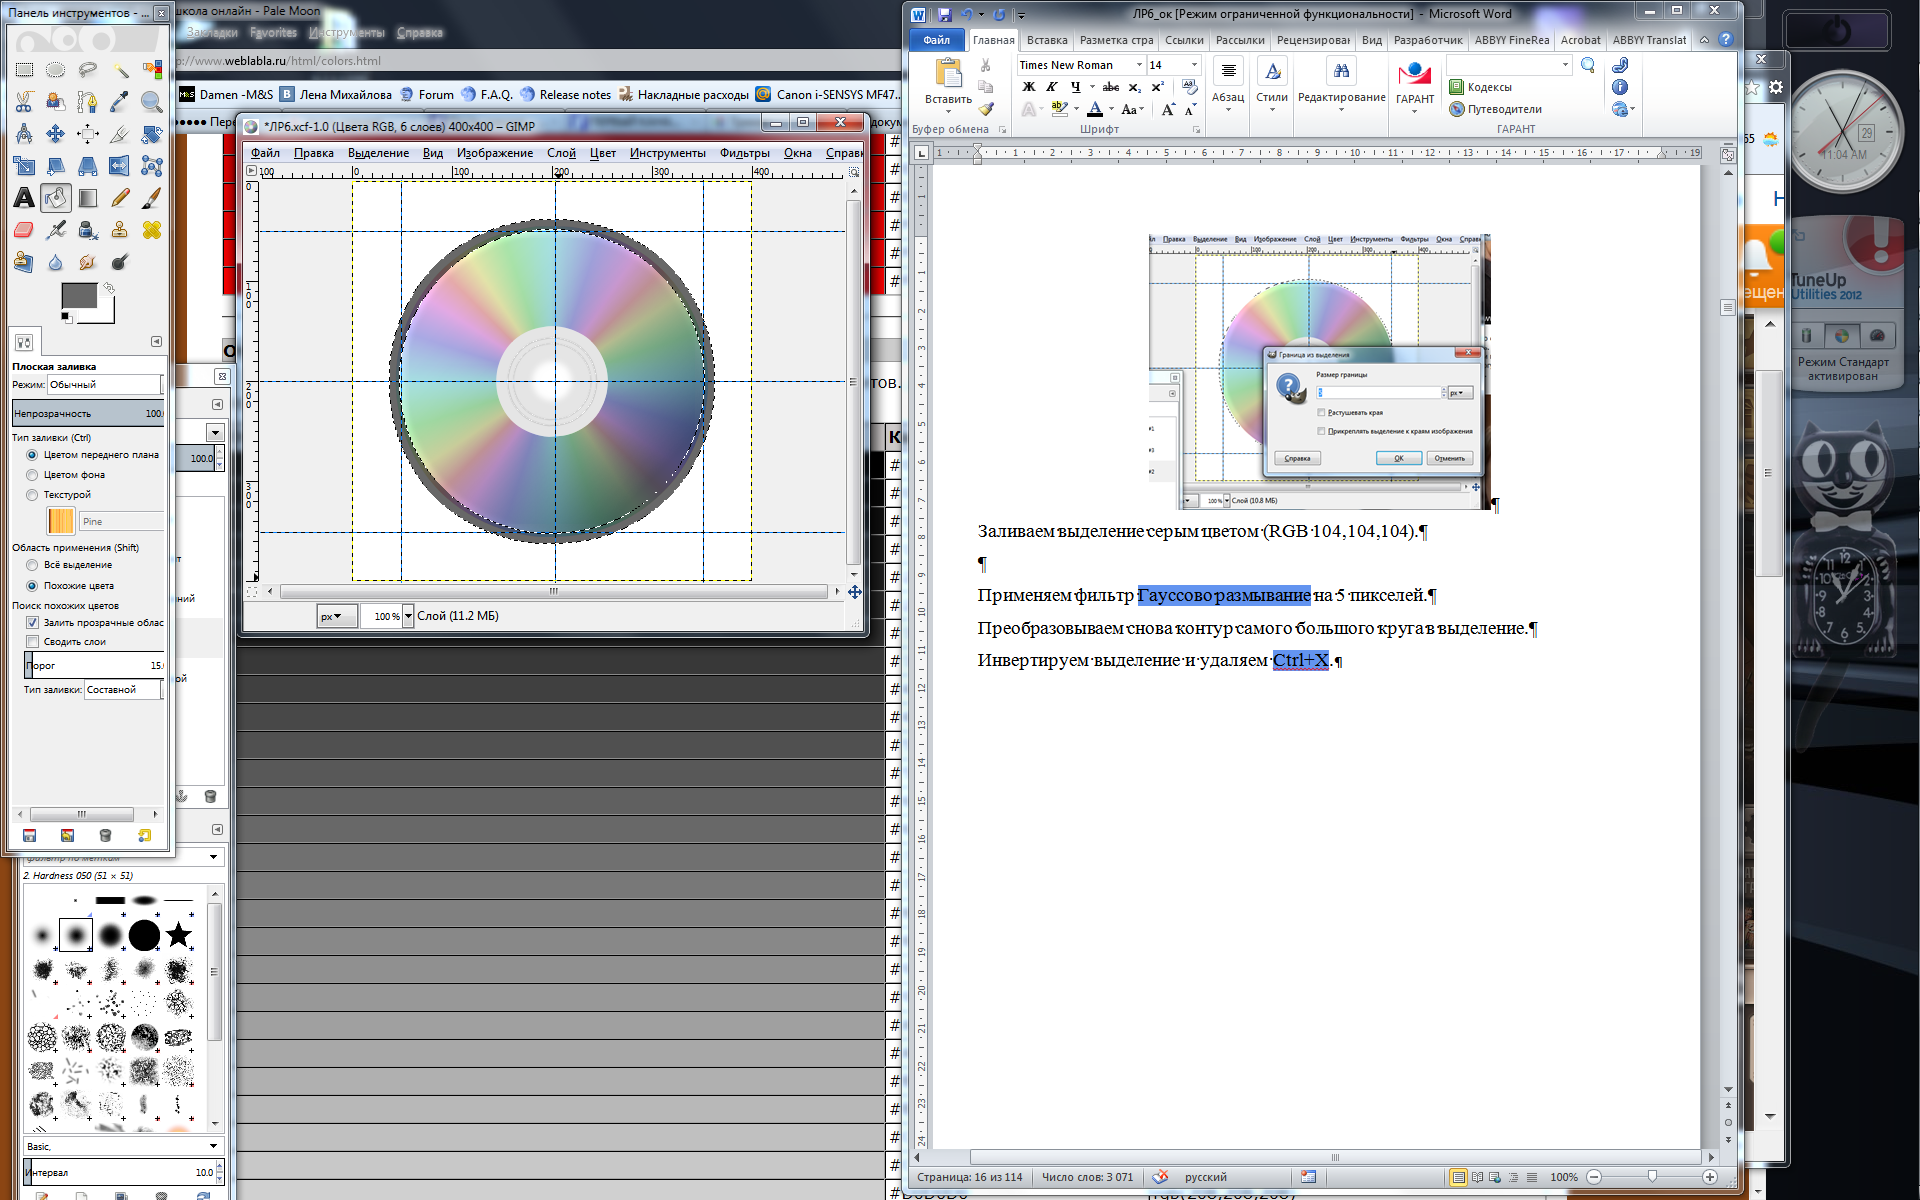1920x1200 pixels.
Task: Click 'русский' language in Word status bar
Action: tap(1205, 1177)
